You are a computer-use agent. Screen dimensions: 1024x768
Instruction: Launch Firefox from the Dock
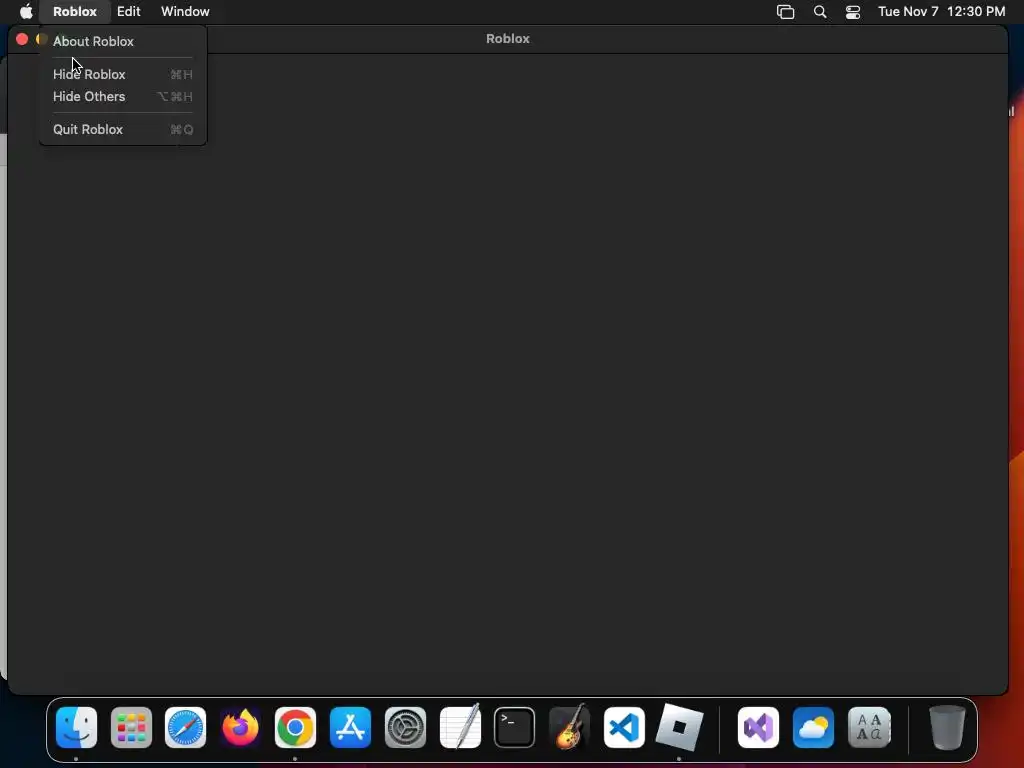coord(240,728)
